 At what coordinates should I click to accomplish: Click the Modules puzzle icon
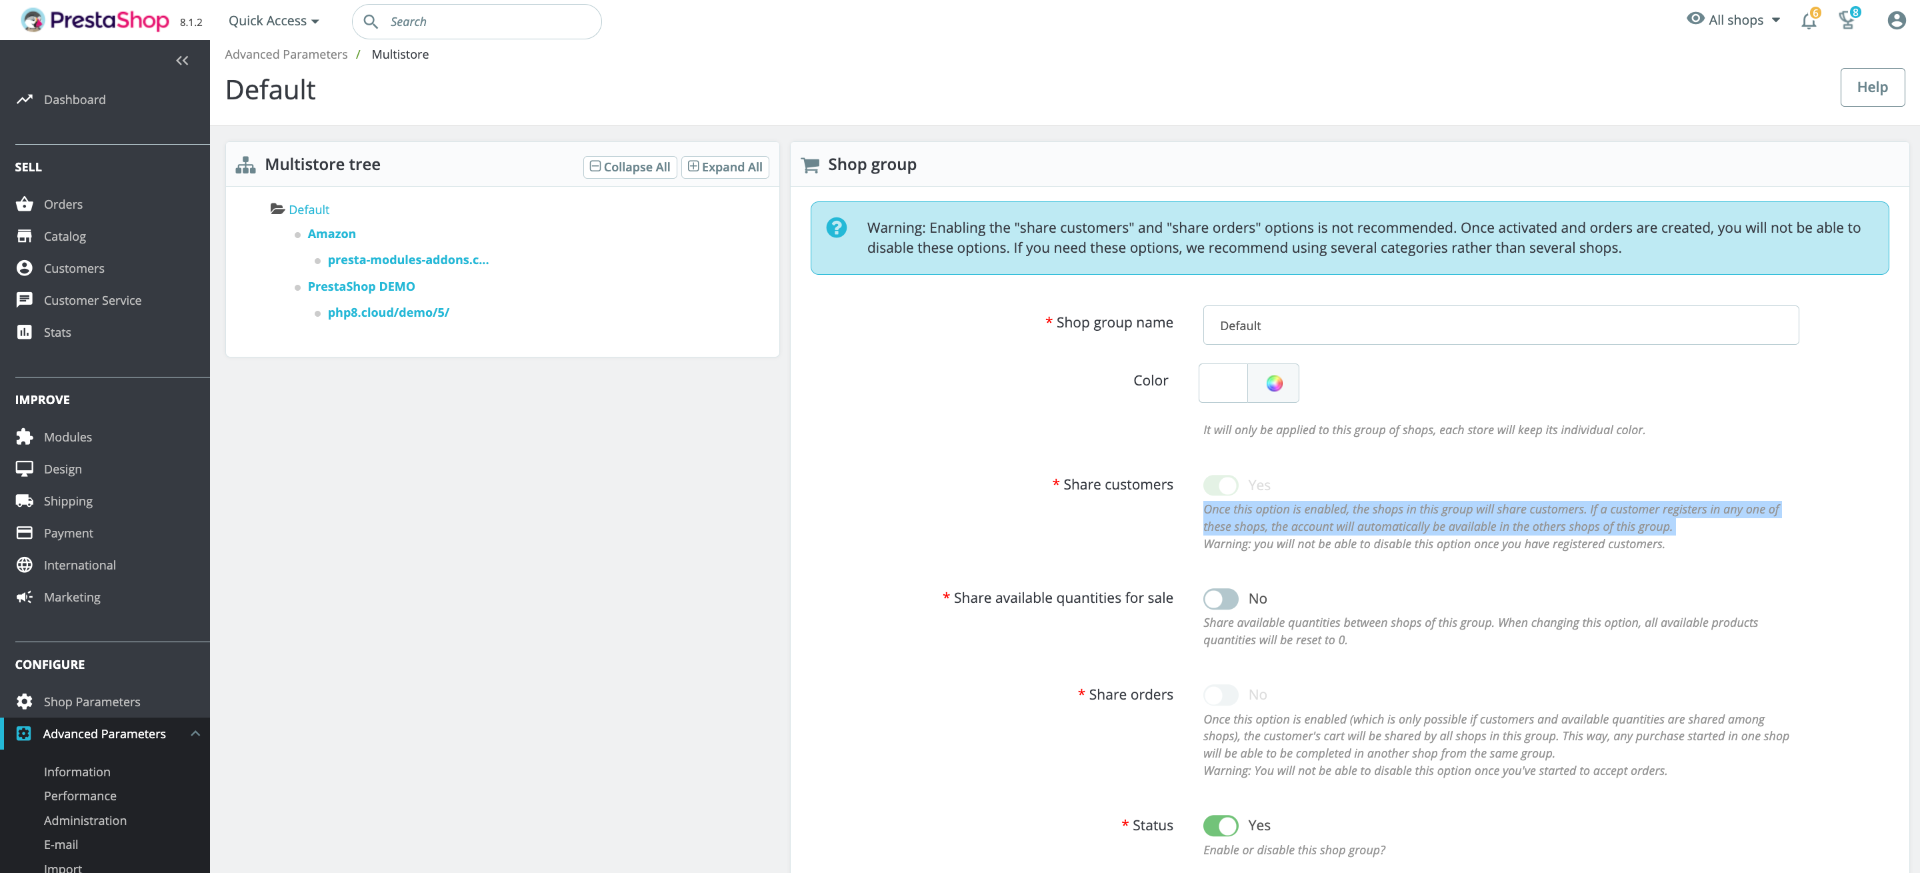coord(25,437)
